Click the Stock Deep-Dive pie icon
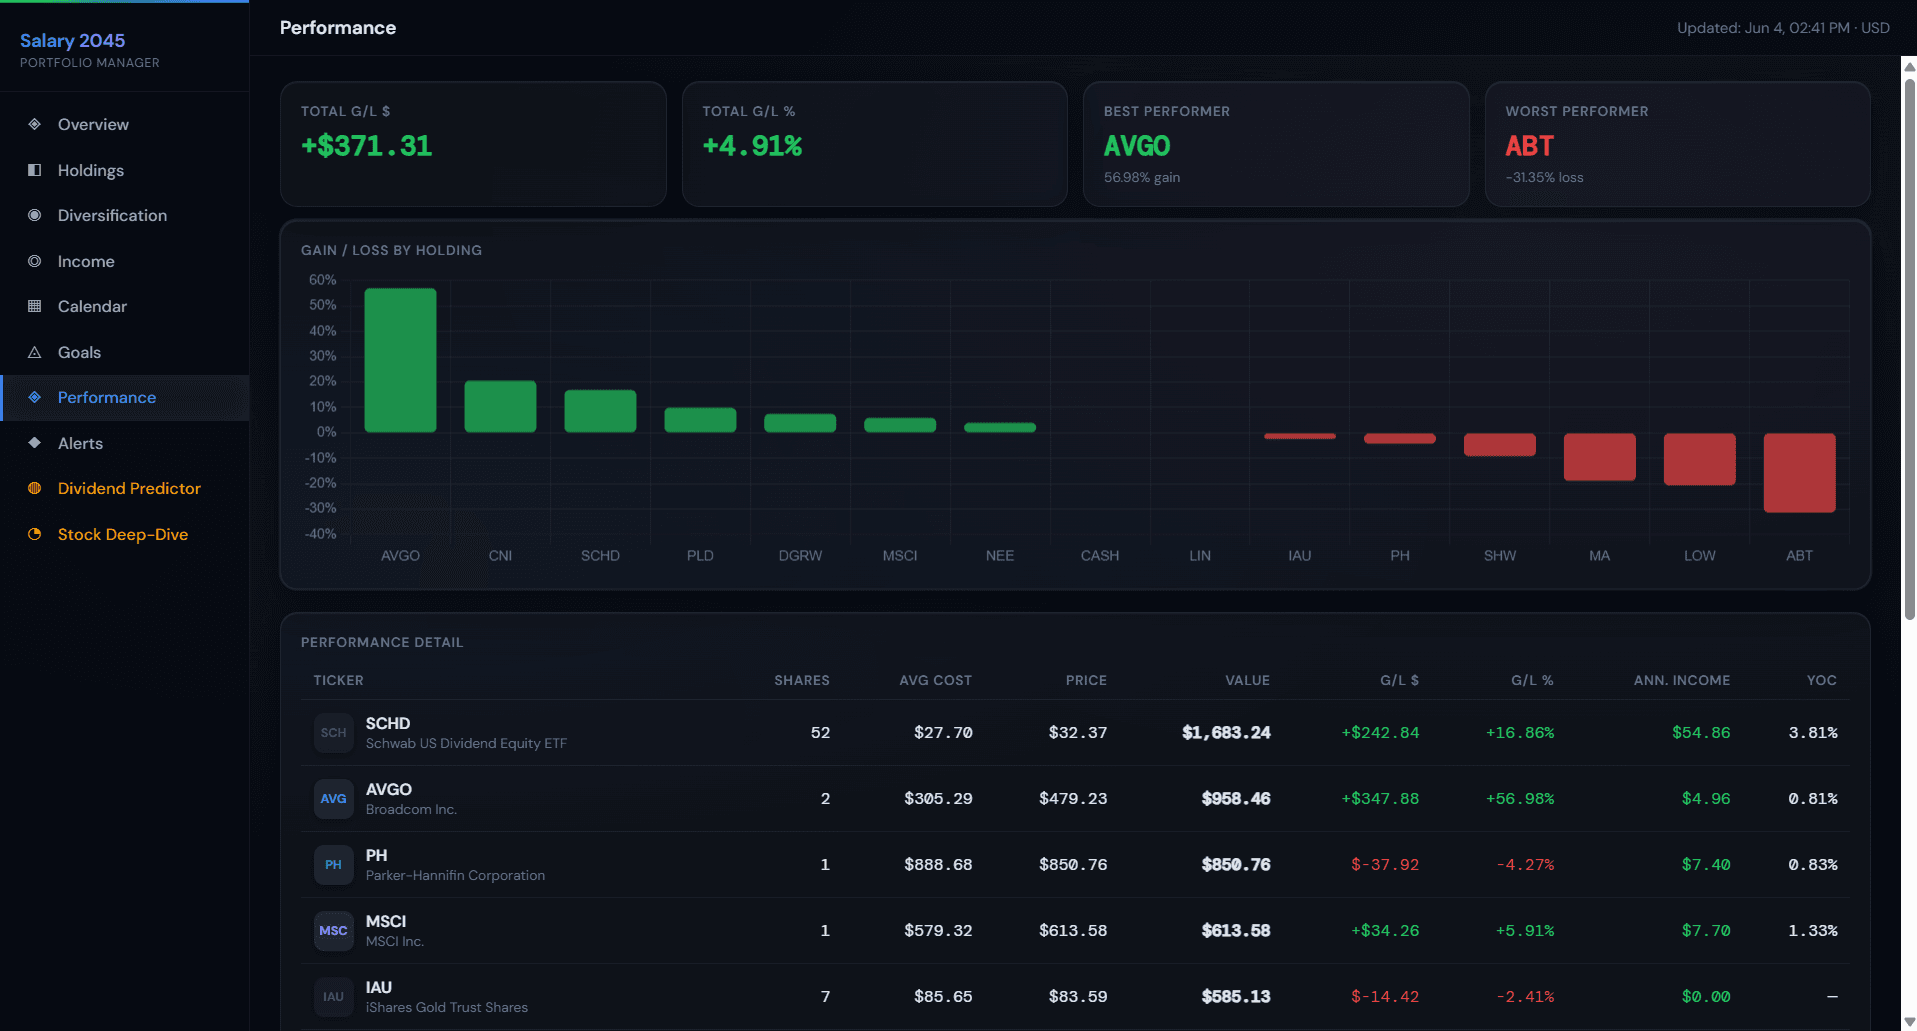1917x1031 pixels. (x=35, y=534)
